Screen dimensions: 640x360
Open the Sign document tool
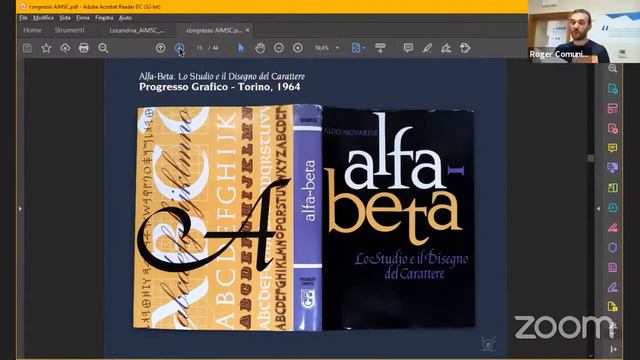point(446,48)
